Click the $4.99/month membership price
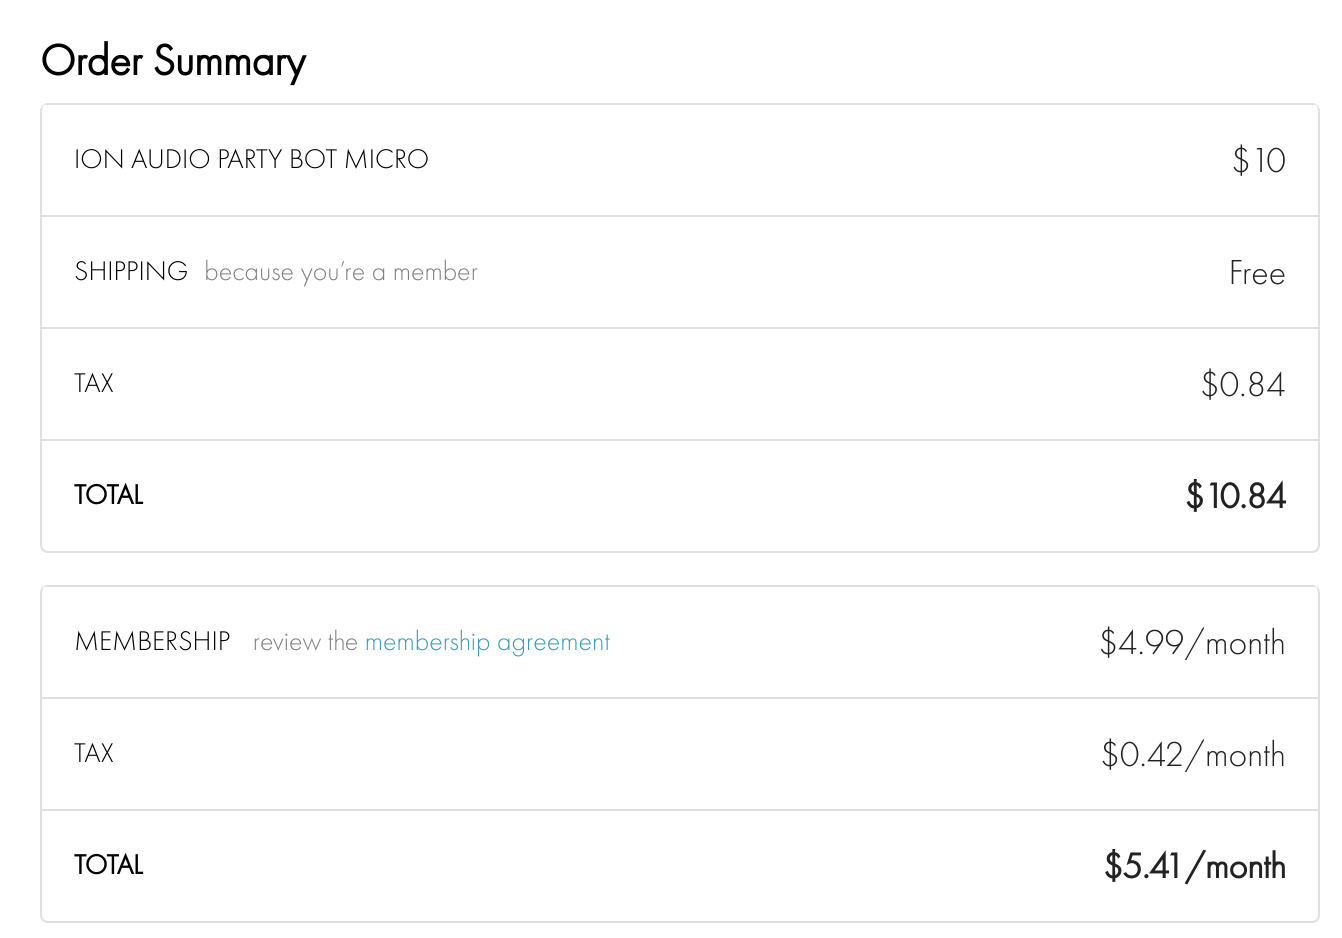 coord(1191,642)
